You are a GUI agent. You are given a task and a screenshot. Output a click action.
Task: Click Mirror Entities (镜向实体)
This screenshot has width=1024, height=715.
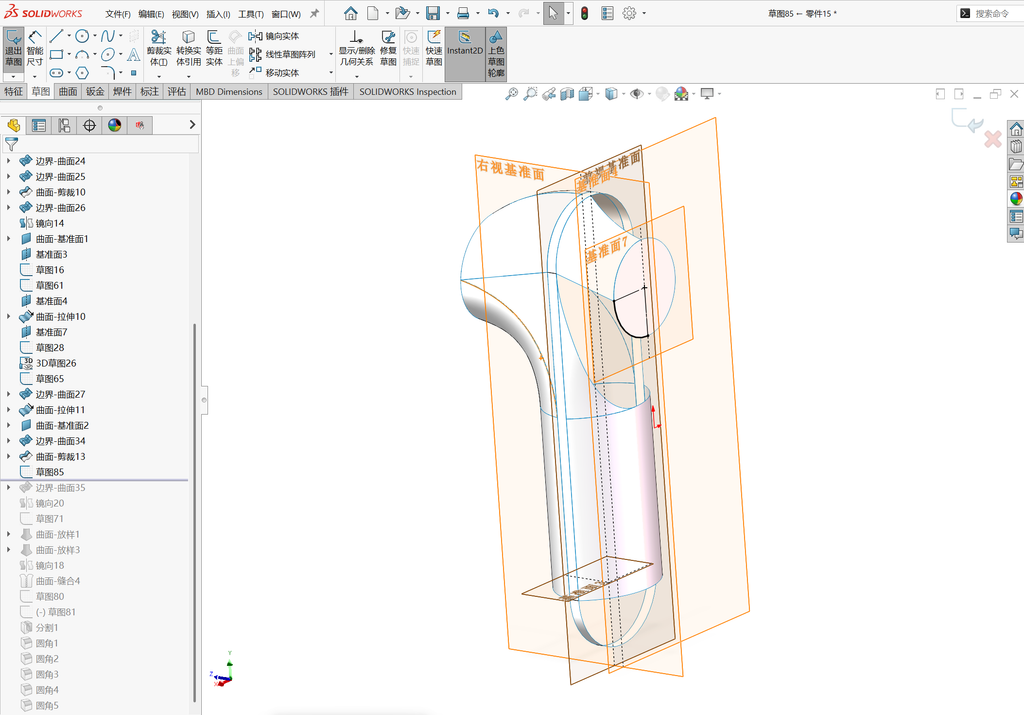point(274,36)
